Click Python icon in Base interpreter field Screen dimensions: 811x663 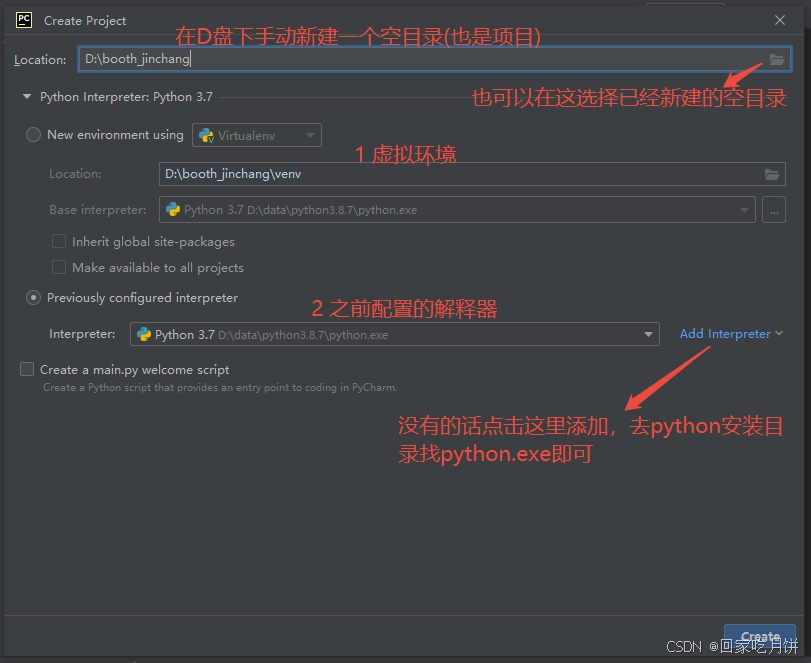click(173, 209)
